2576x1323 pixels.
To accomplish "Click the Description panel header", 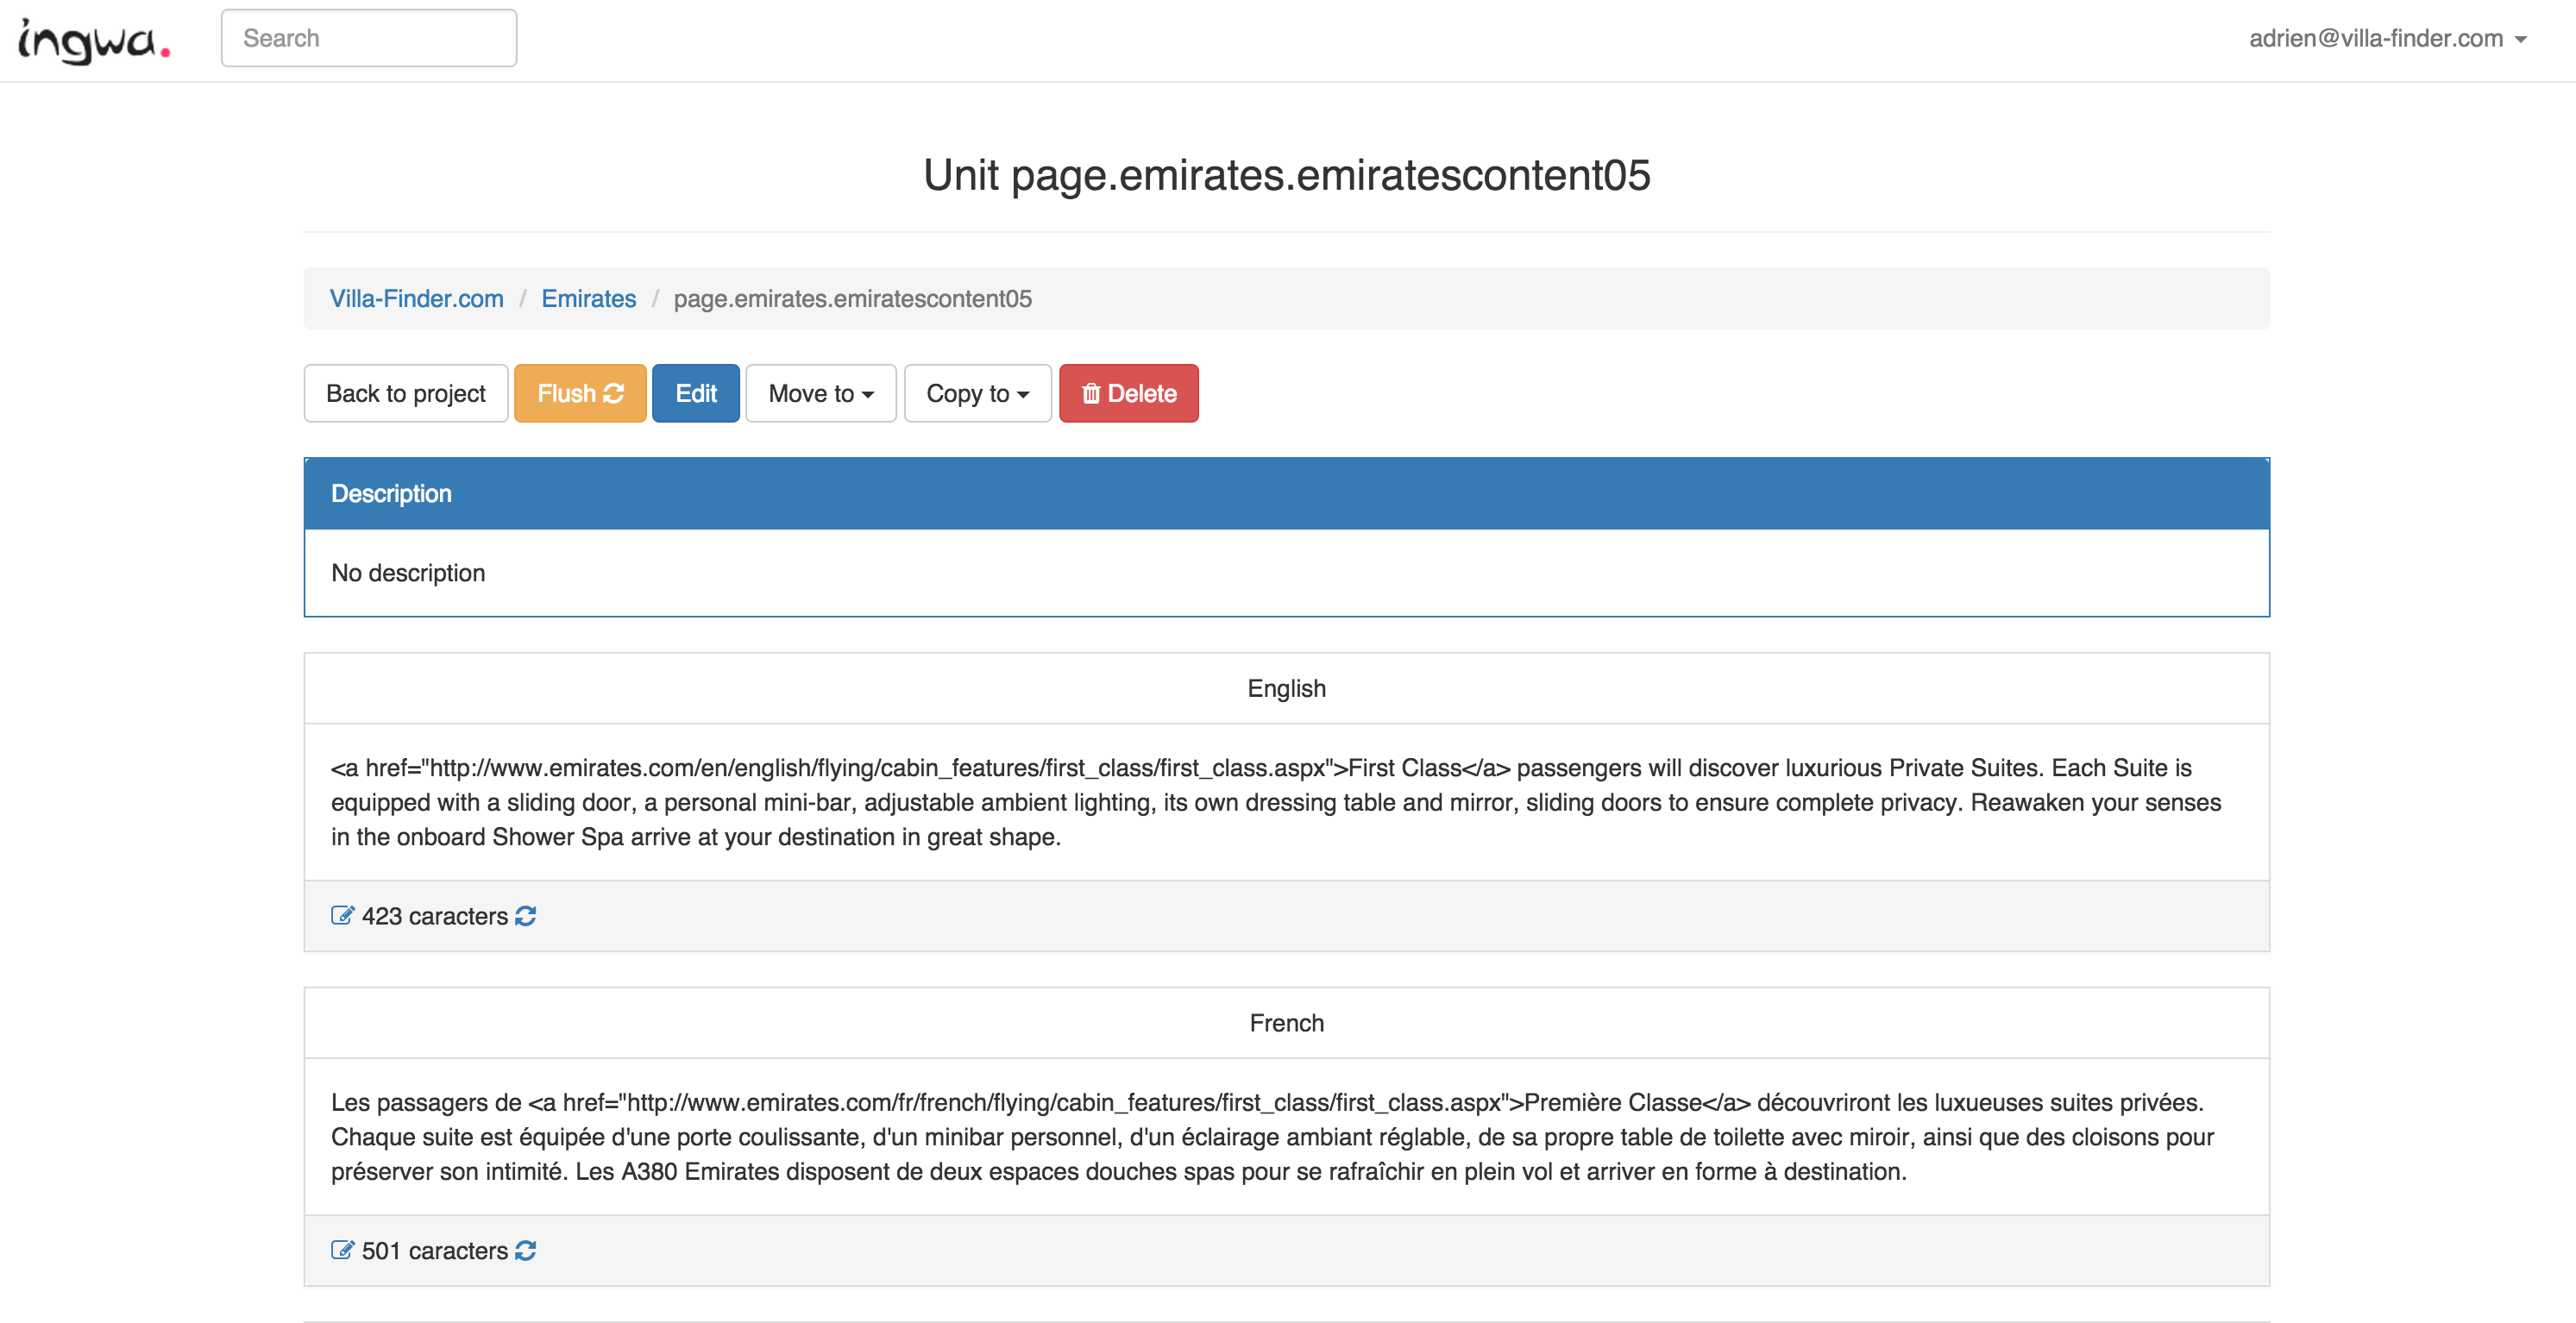I will pyautogui.click(x=1286, y=494).
